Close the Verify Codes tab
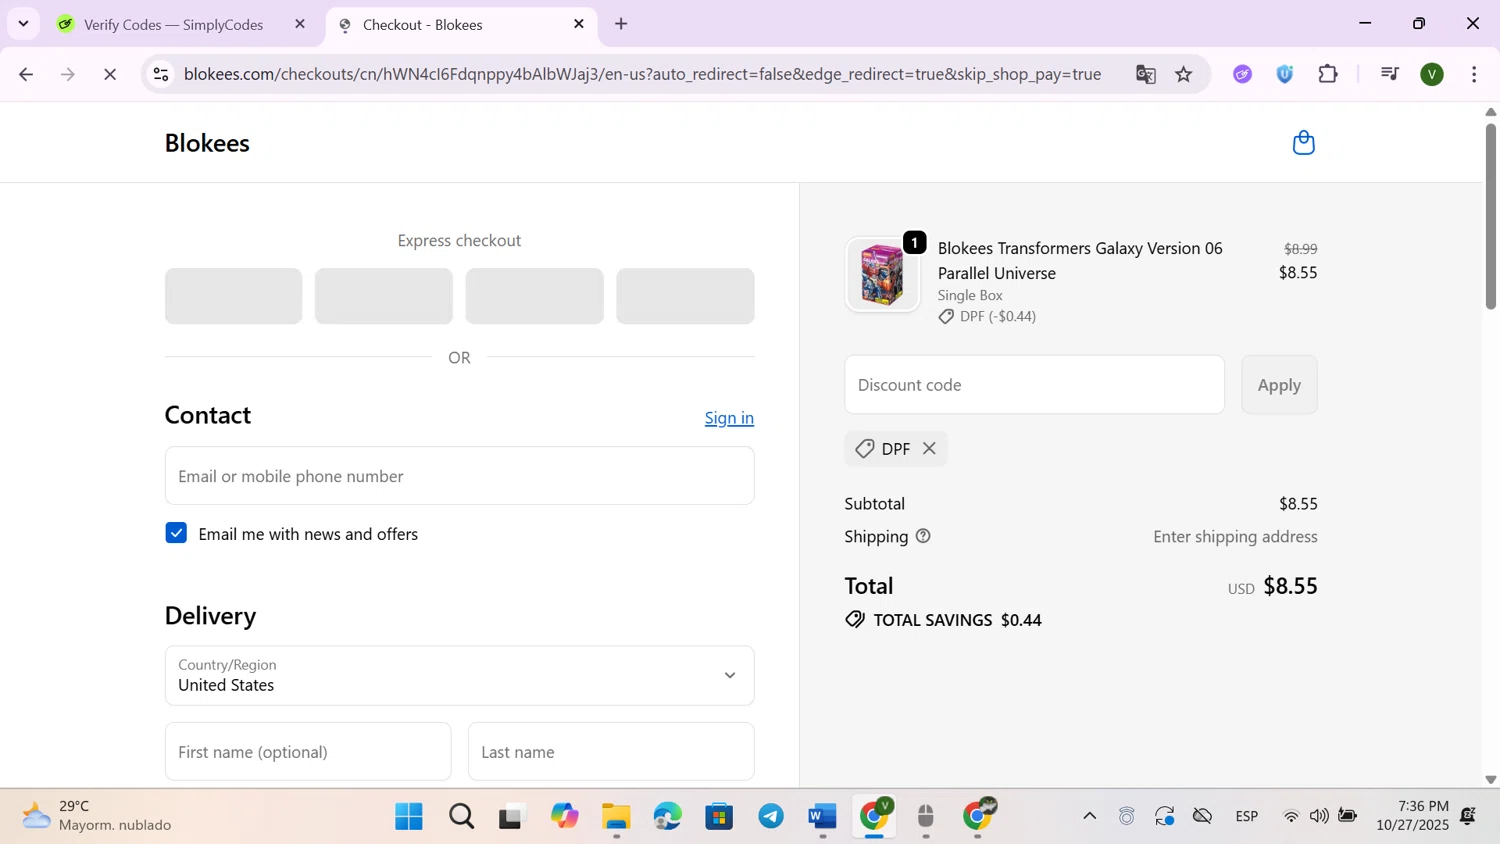 (300, 24)
